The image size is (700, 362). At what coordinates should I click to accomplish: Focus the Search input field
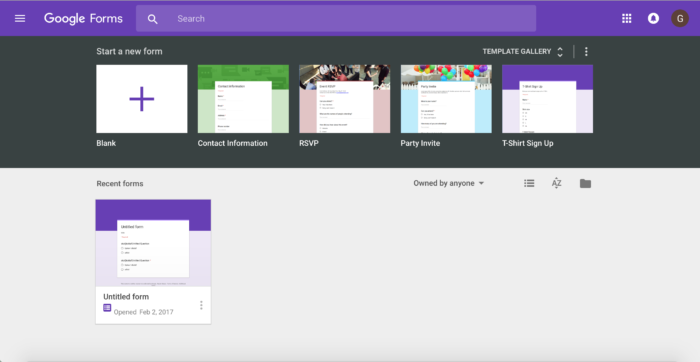(x=336, y=19)
